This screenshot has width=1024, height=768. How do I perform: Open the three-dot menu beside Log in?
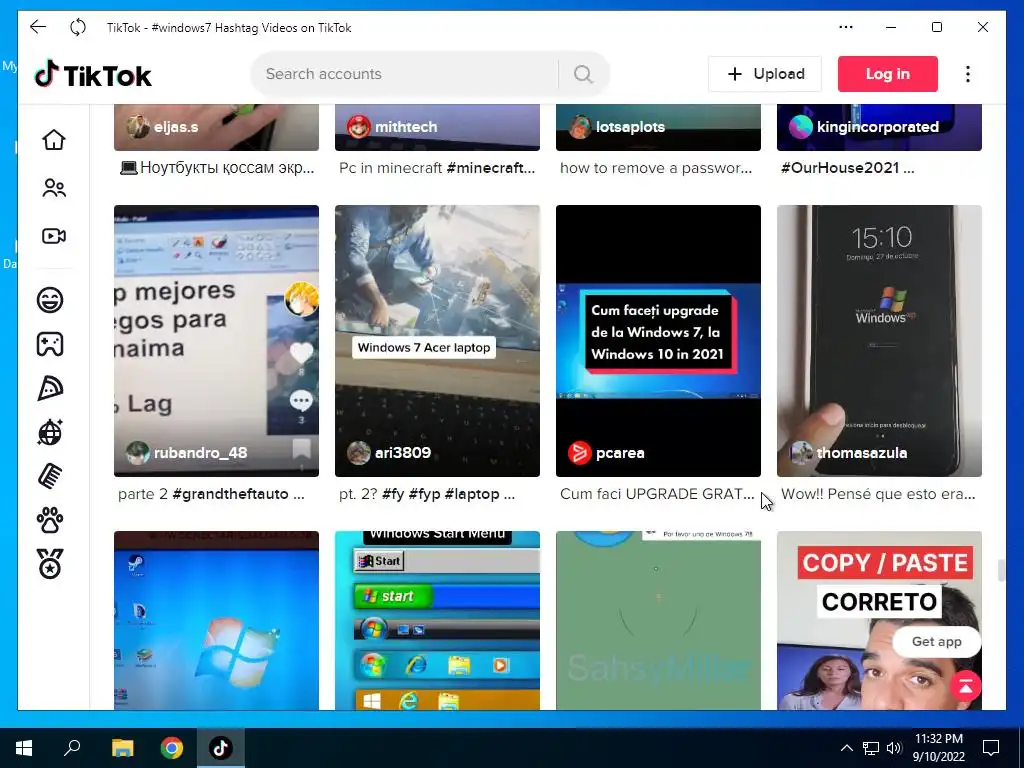[x=968, y=74]
